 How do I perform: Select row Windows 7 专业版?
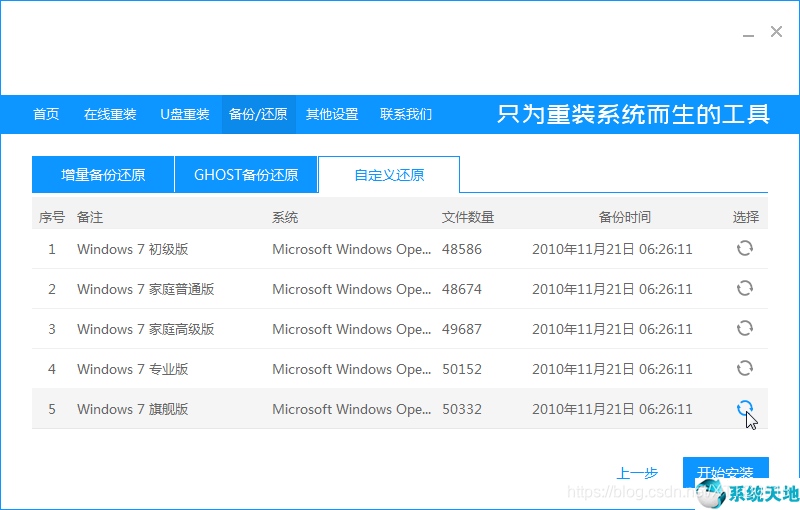(x=399, y=369)
